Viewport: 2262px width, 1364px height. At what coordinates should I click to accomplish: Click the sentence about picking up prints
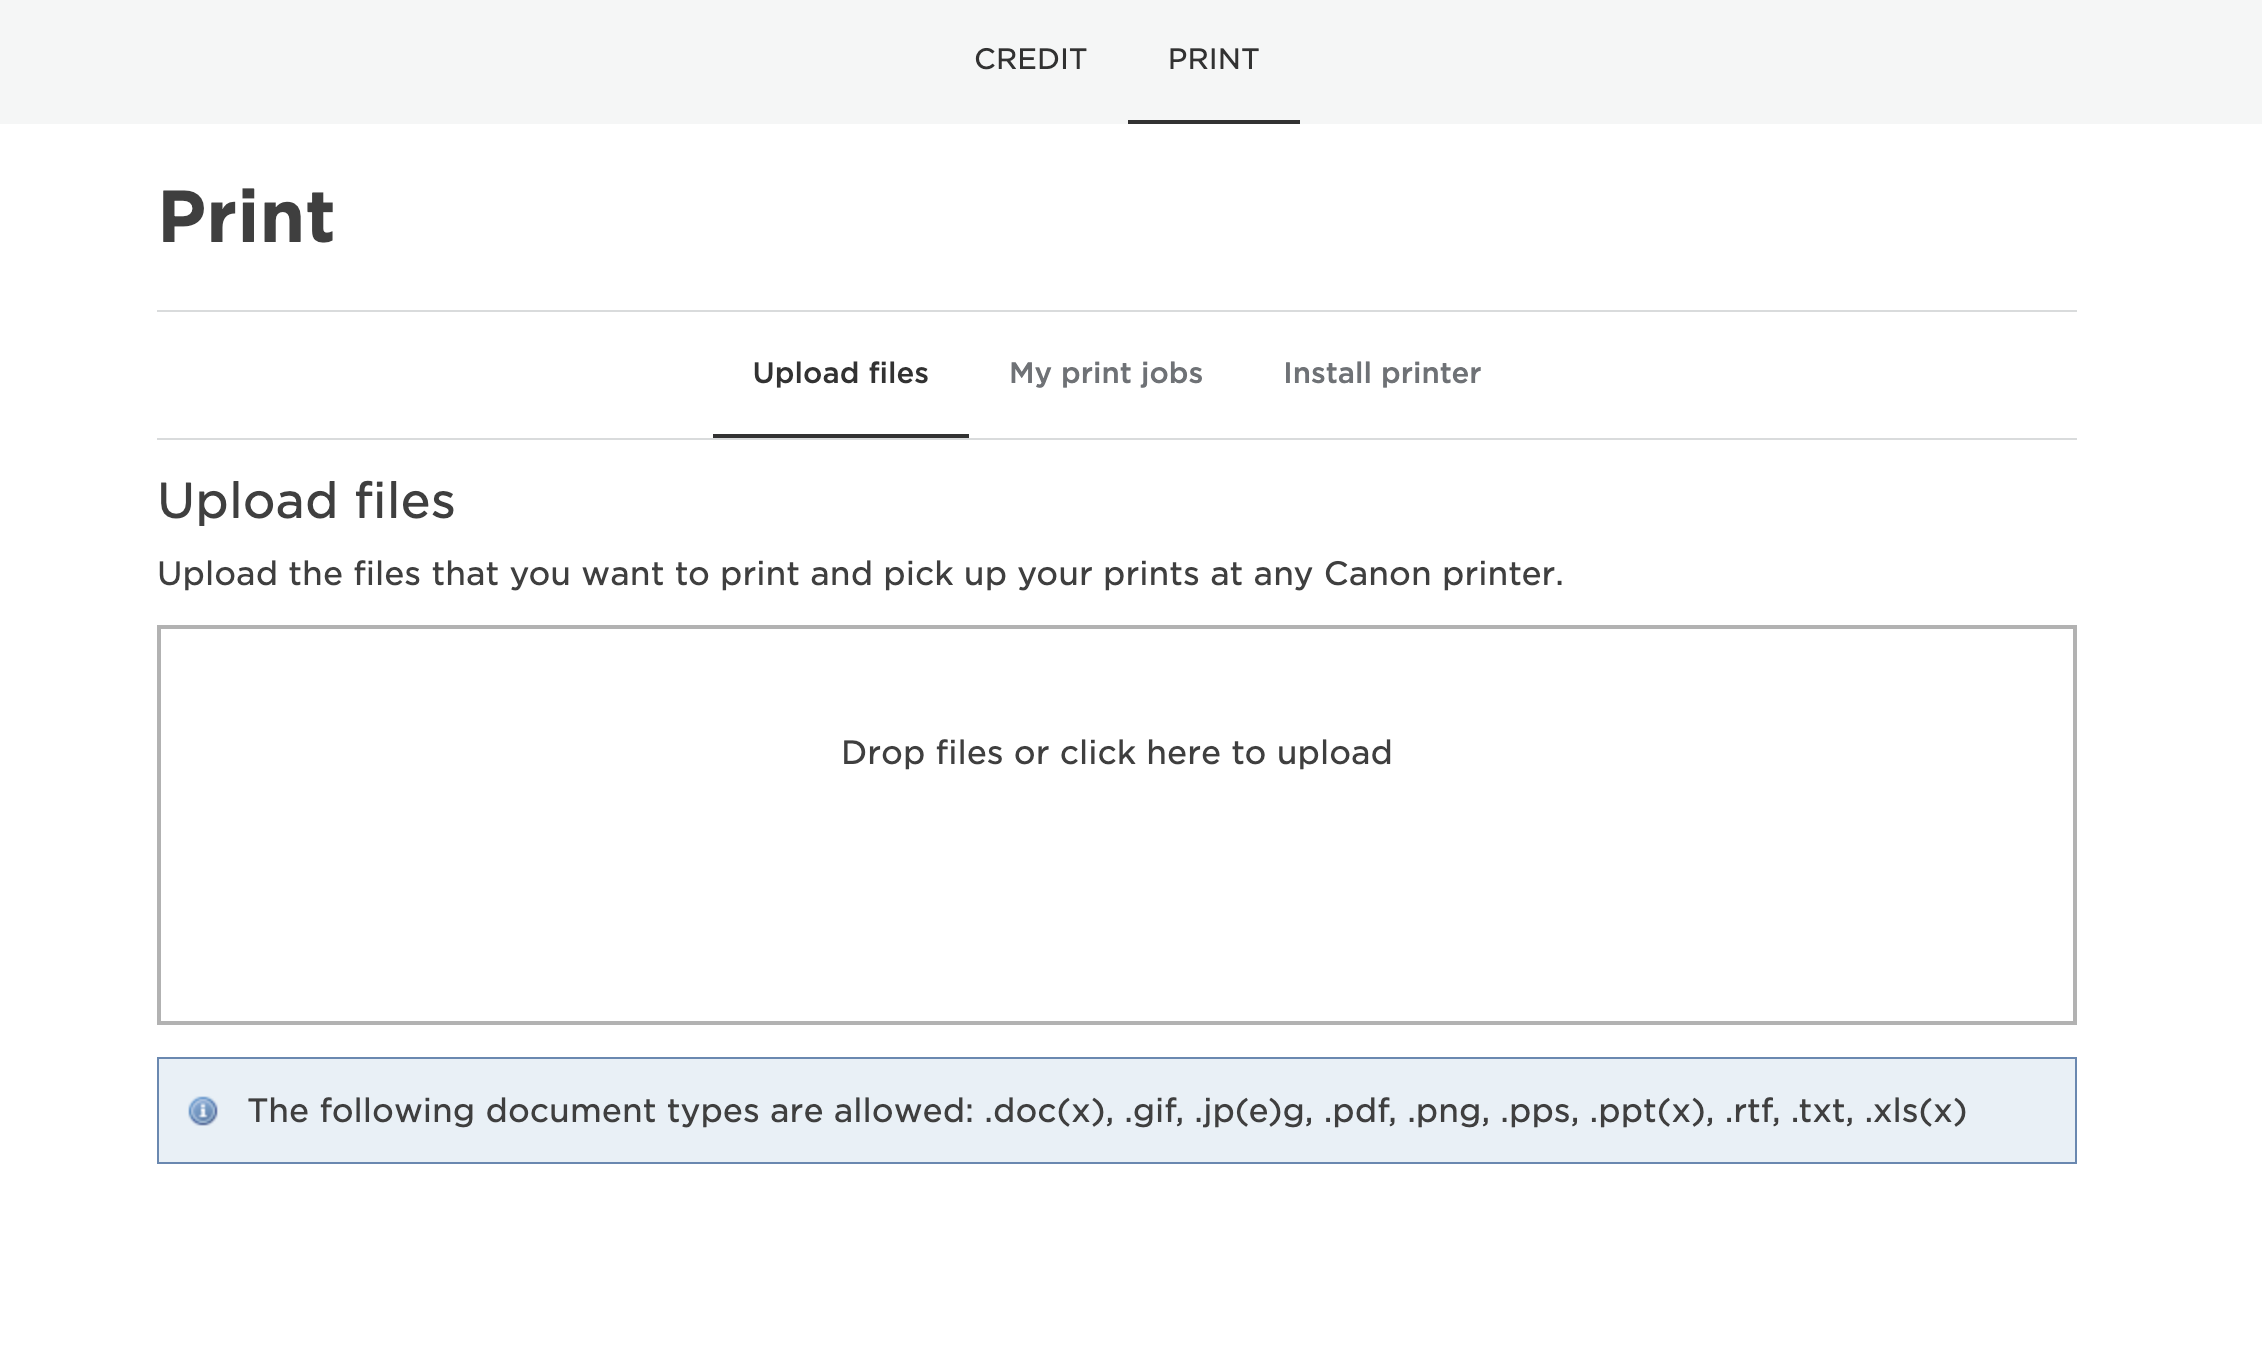pyautogui.click(x=860, y=574)
